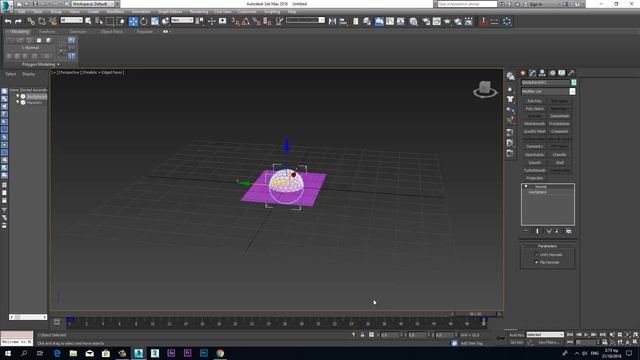Open the reference coordinate system dropdown

tap(182, 20)
